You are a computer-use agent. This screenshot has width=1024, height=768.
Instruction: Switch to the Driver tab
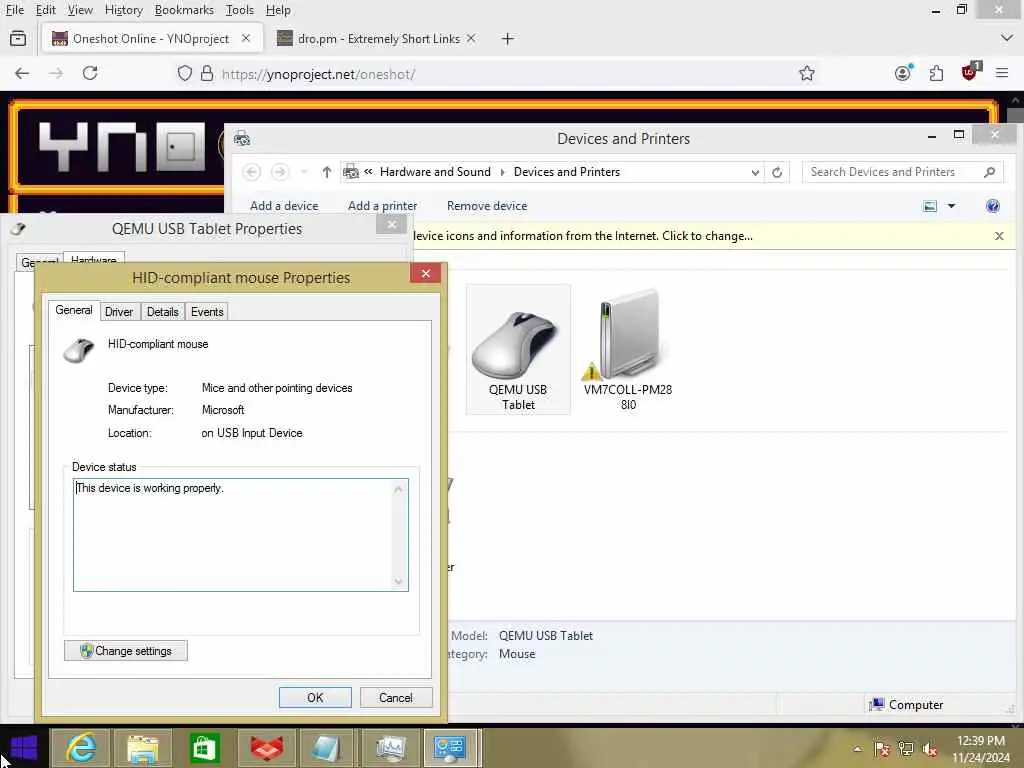tap(119, 312)
